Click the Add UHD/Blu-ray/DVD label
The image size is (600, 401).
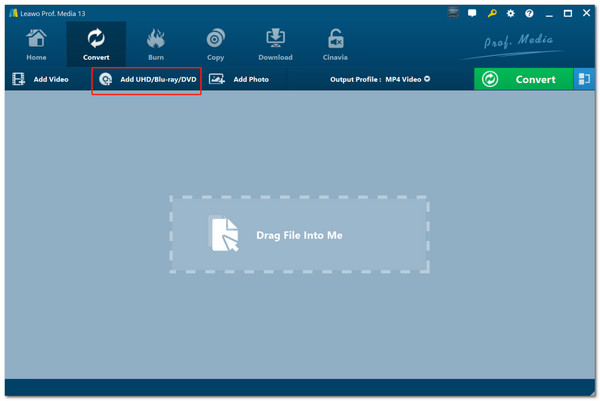tap(158, 79)
